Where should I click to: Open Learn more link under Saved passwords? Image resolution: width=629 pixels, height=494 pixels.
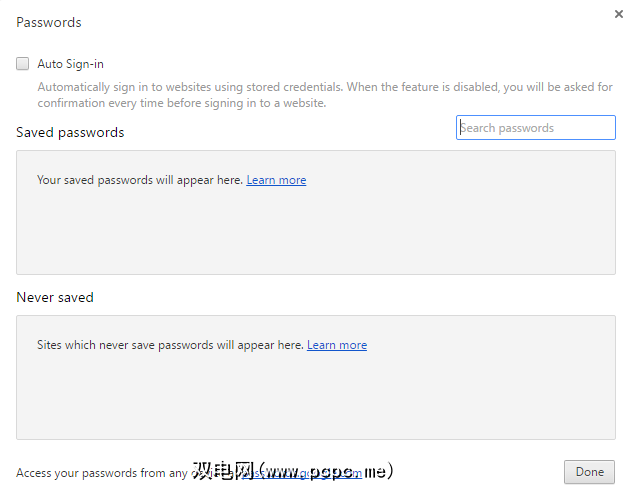[276, 180]
